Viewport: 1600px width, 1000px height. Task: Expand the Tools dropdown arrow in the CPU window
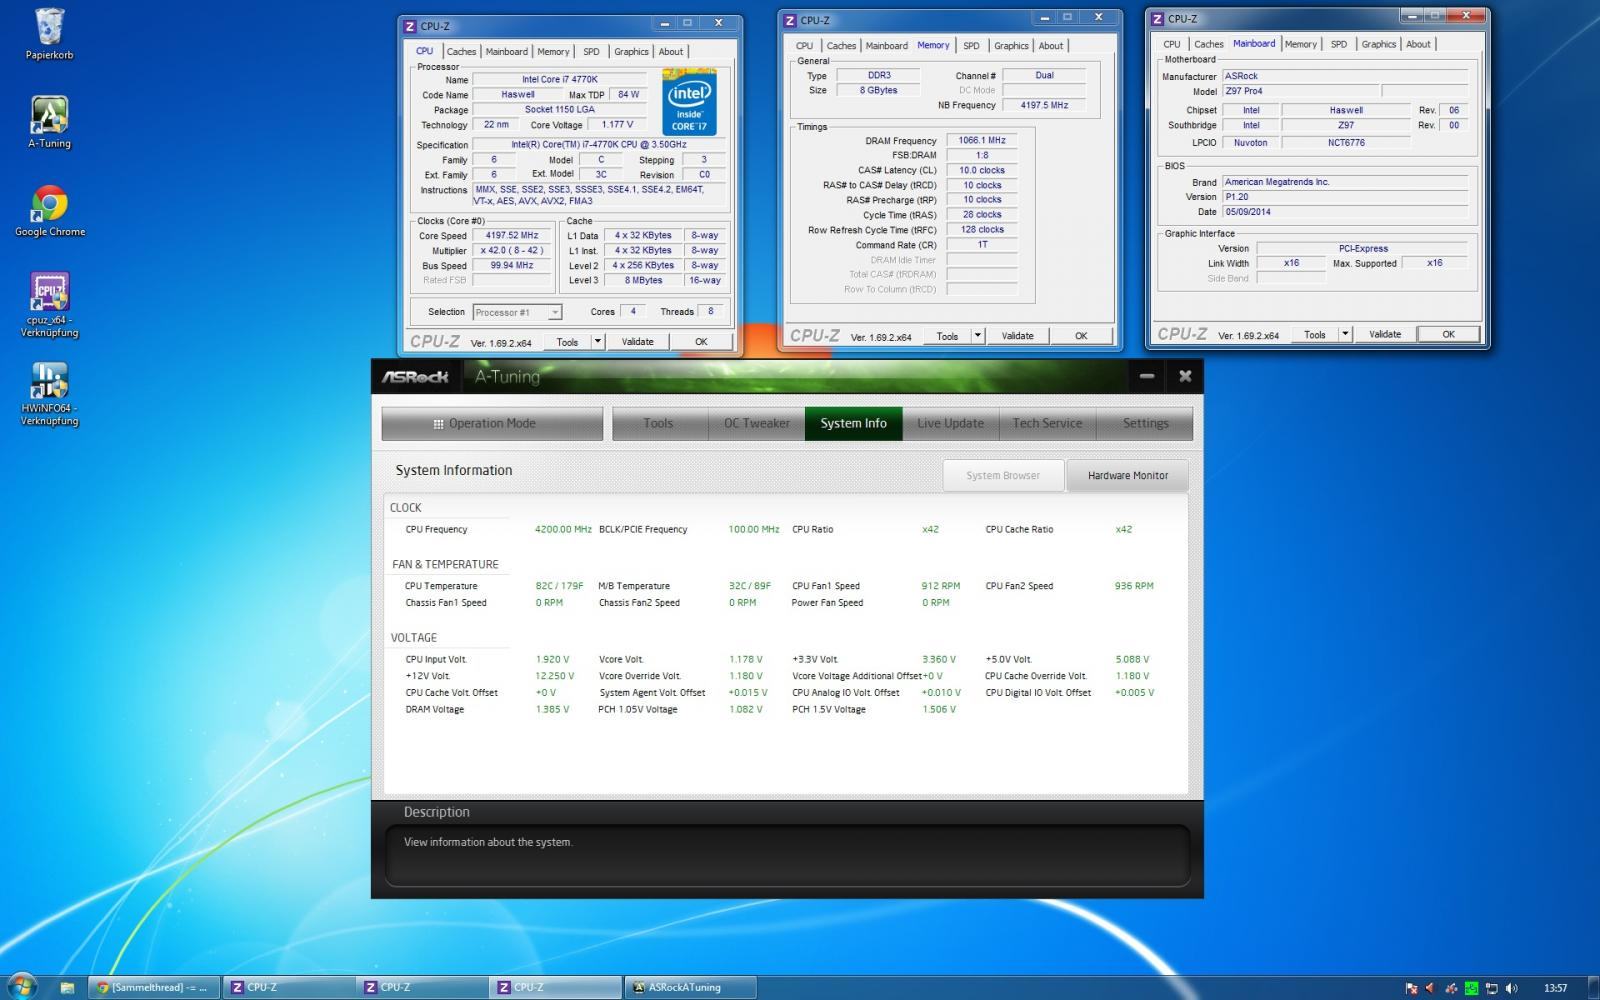(x=598, y=341)
